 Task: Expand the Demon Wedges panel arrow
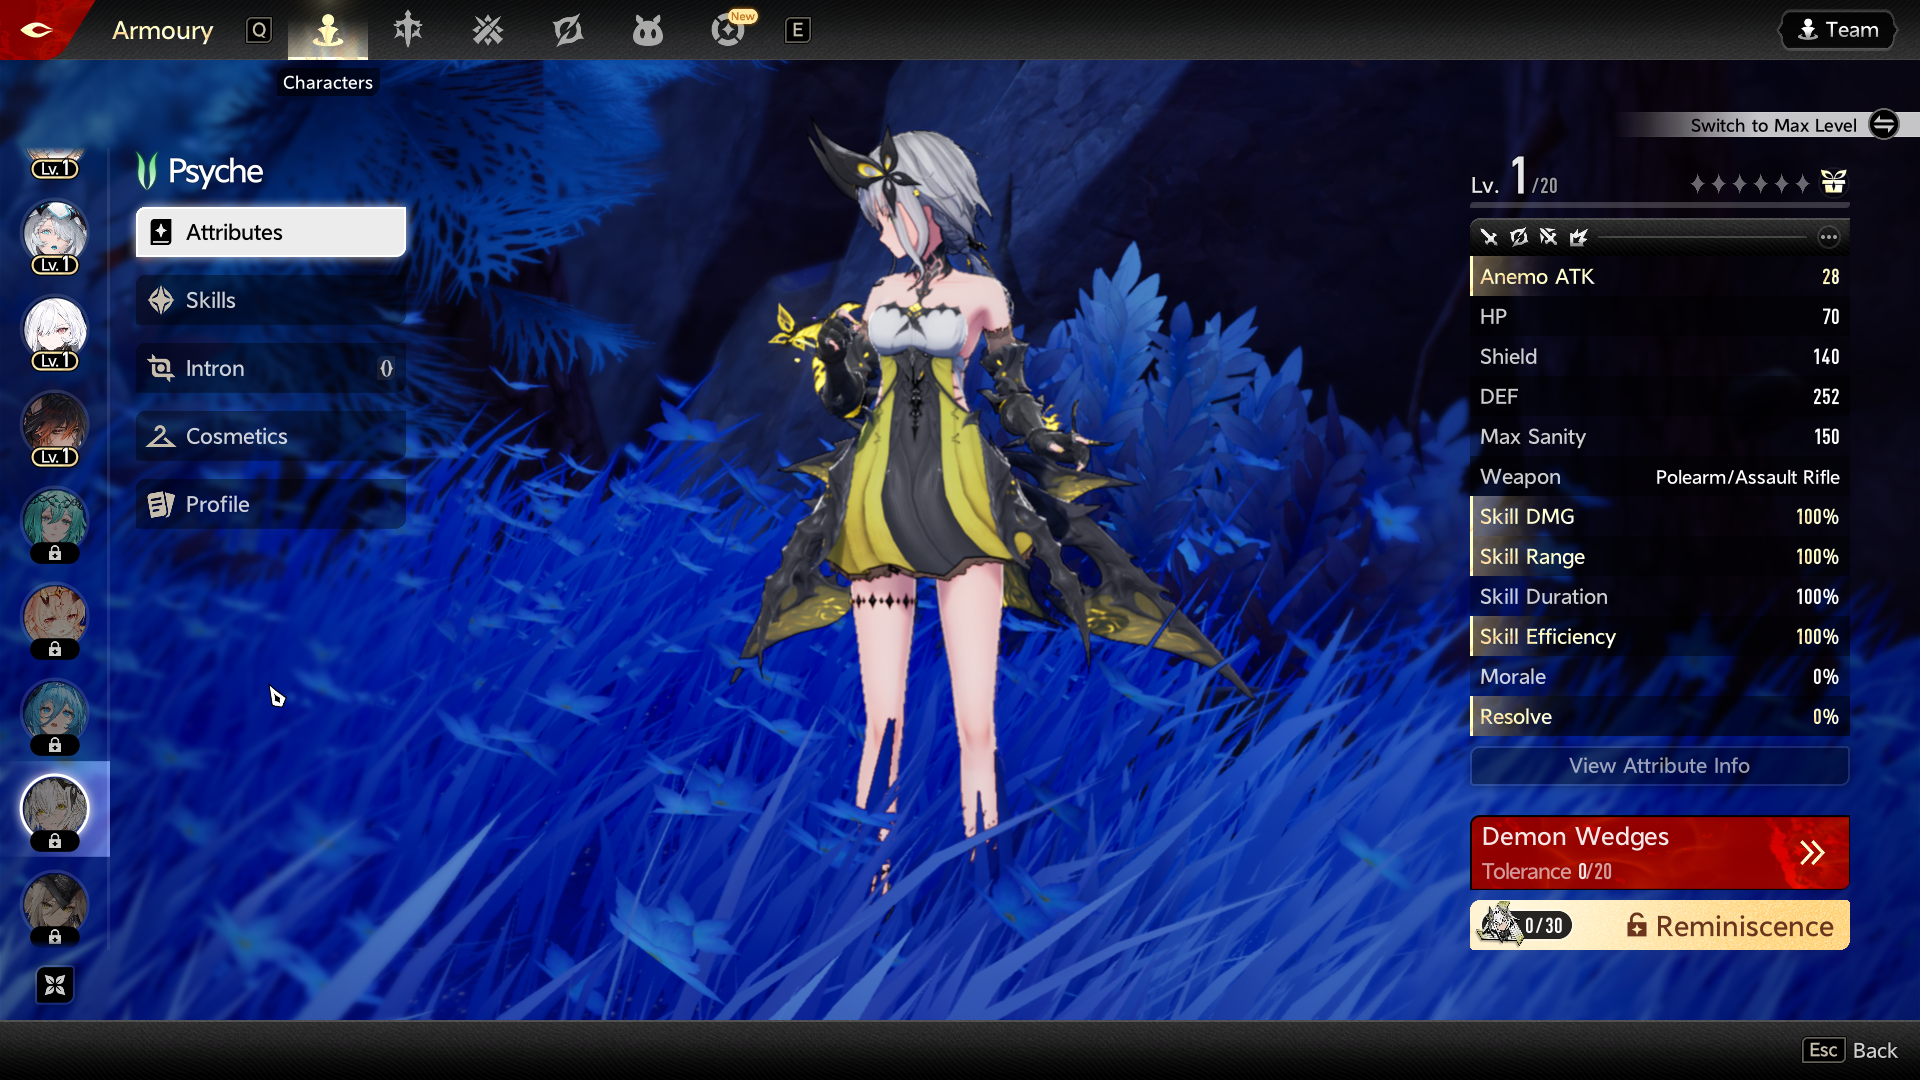(x=1812, y=853)
